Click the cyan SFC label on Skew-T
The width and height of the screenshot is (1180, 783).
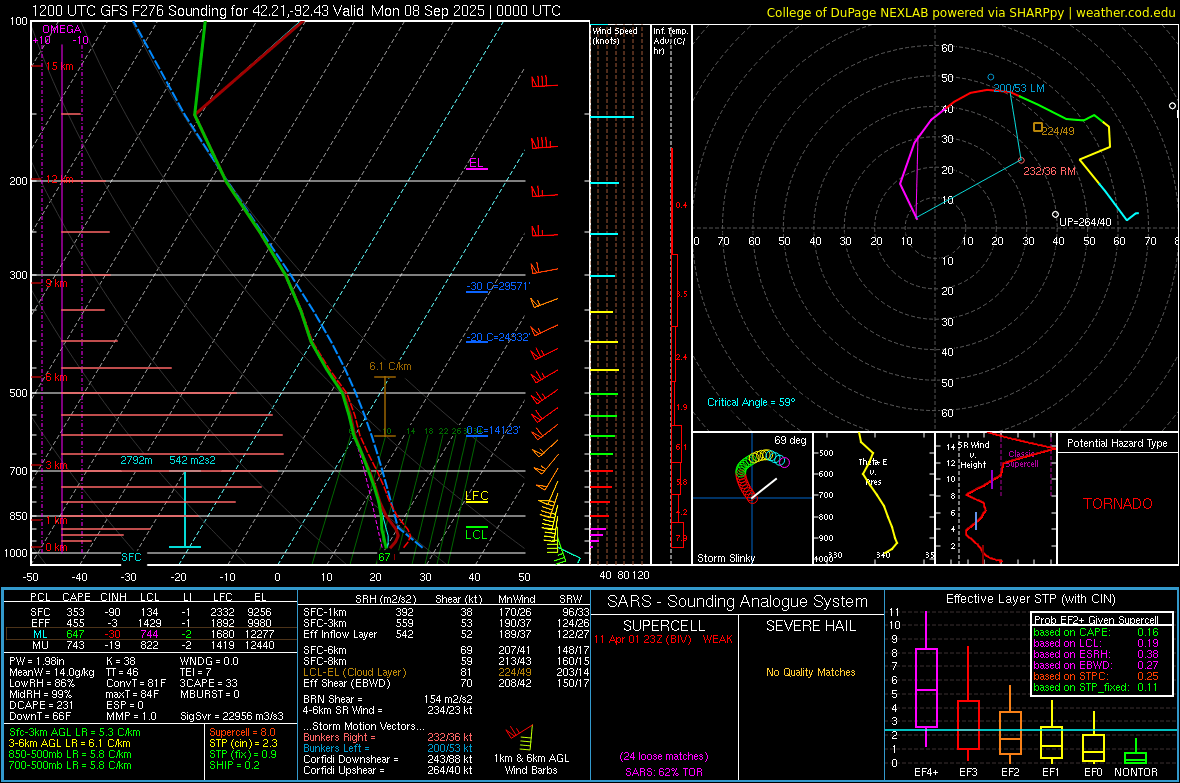point(131,557)
